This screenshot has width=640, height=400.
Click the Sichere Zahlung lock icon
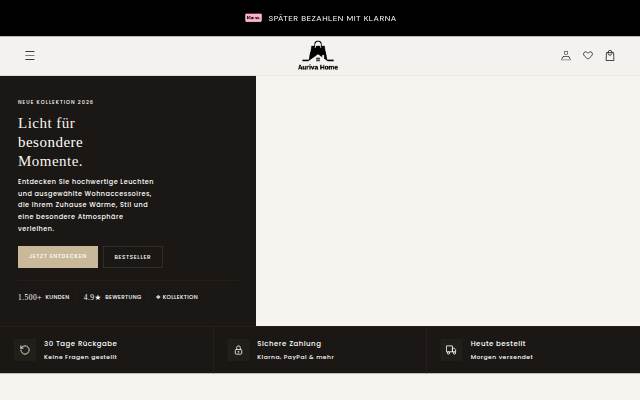(238, 350)
